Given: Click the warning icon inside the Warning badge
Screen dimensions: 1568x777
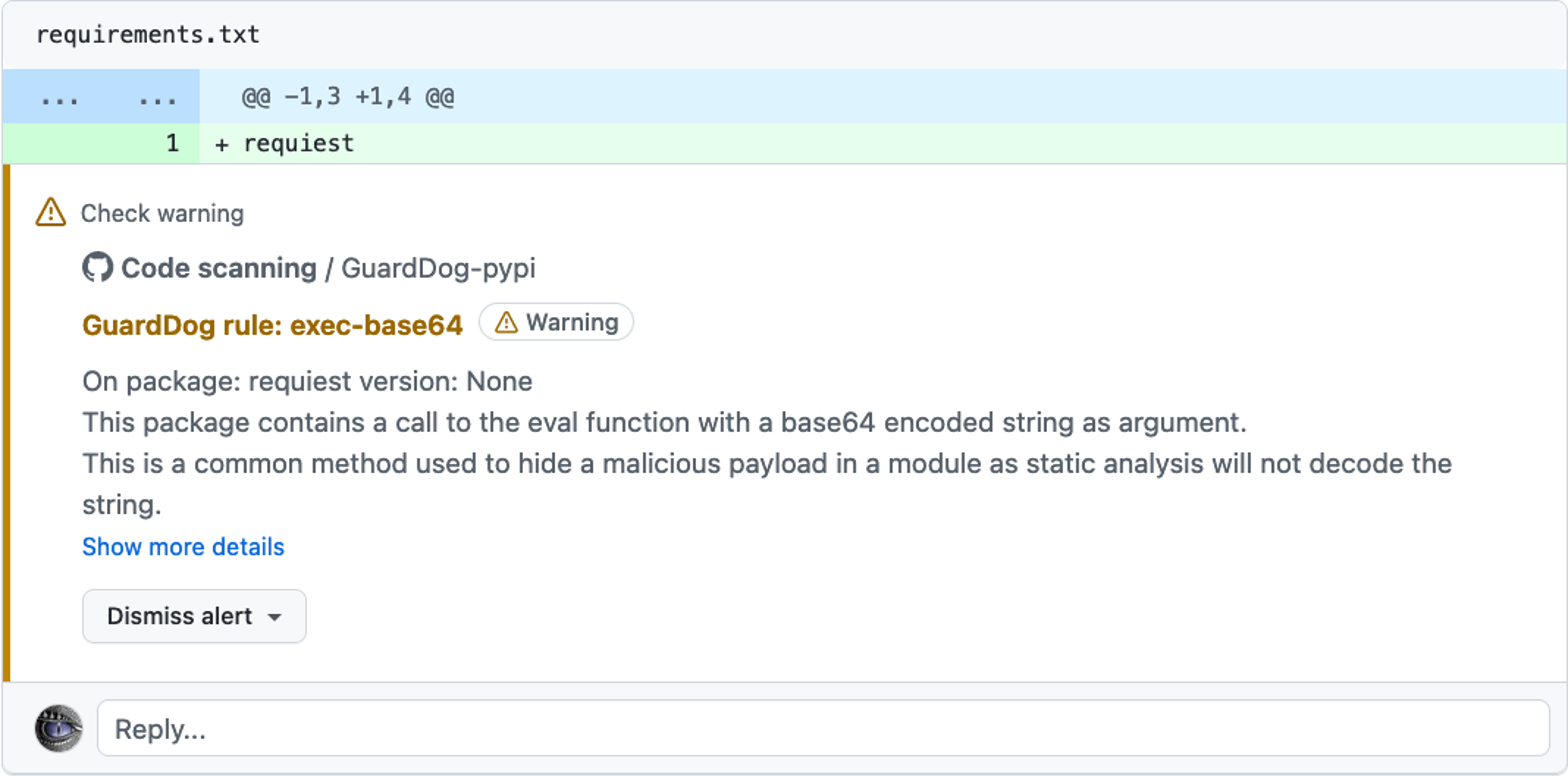Looking at the screenshot, I should [x=508, y=322].
